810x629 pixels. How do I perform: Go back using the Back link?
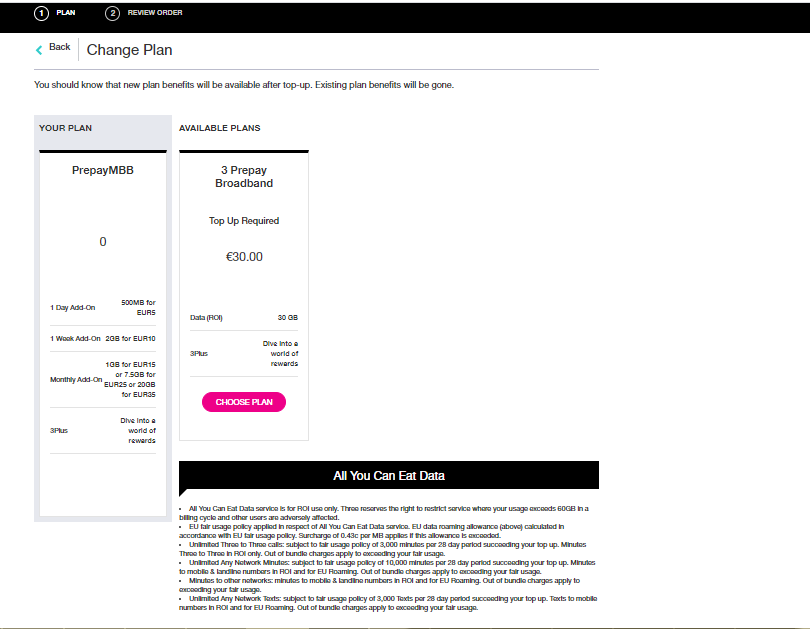(x=60, y=47)
